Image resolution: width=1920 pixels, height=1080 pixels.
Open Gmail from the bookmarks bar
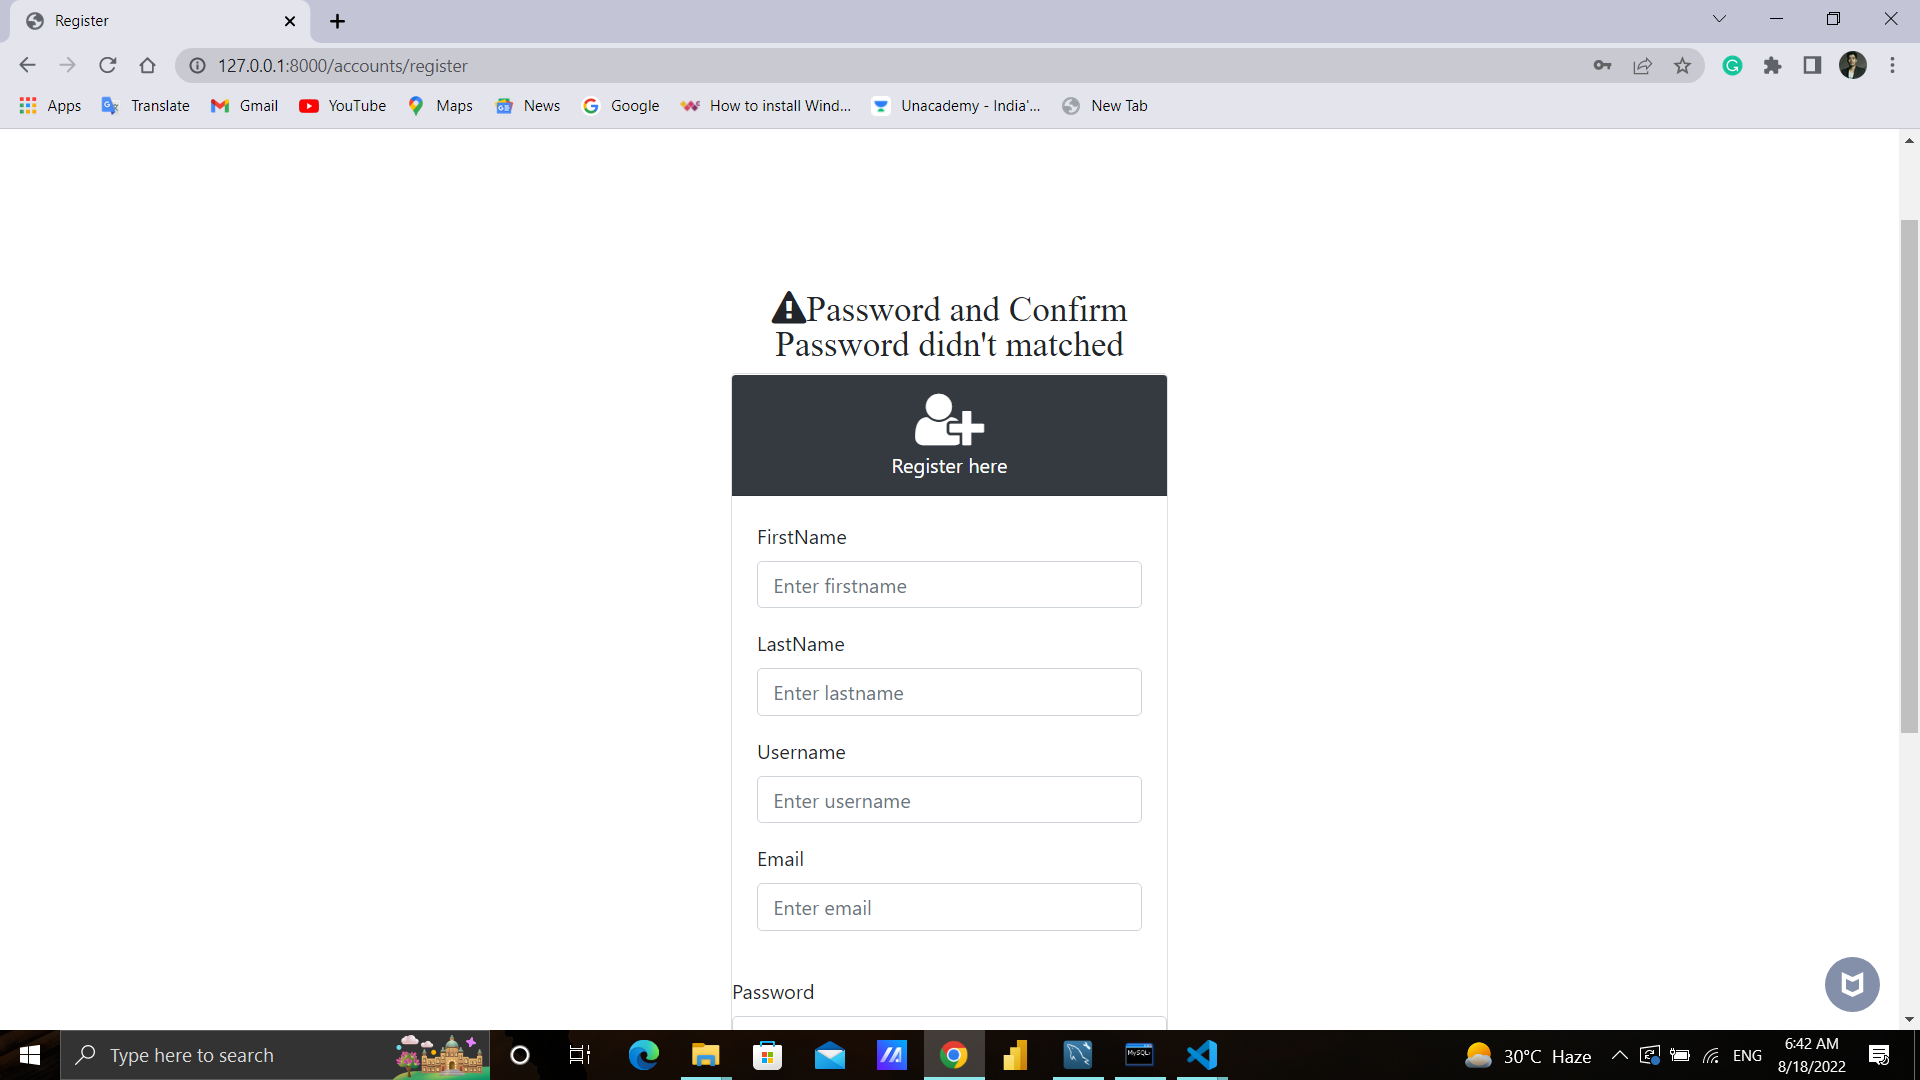click(244, 105)
